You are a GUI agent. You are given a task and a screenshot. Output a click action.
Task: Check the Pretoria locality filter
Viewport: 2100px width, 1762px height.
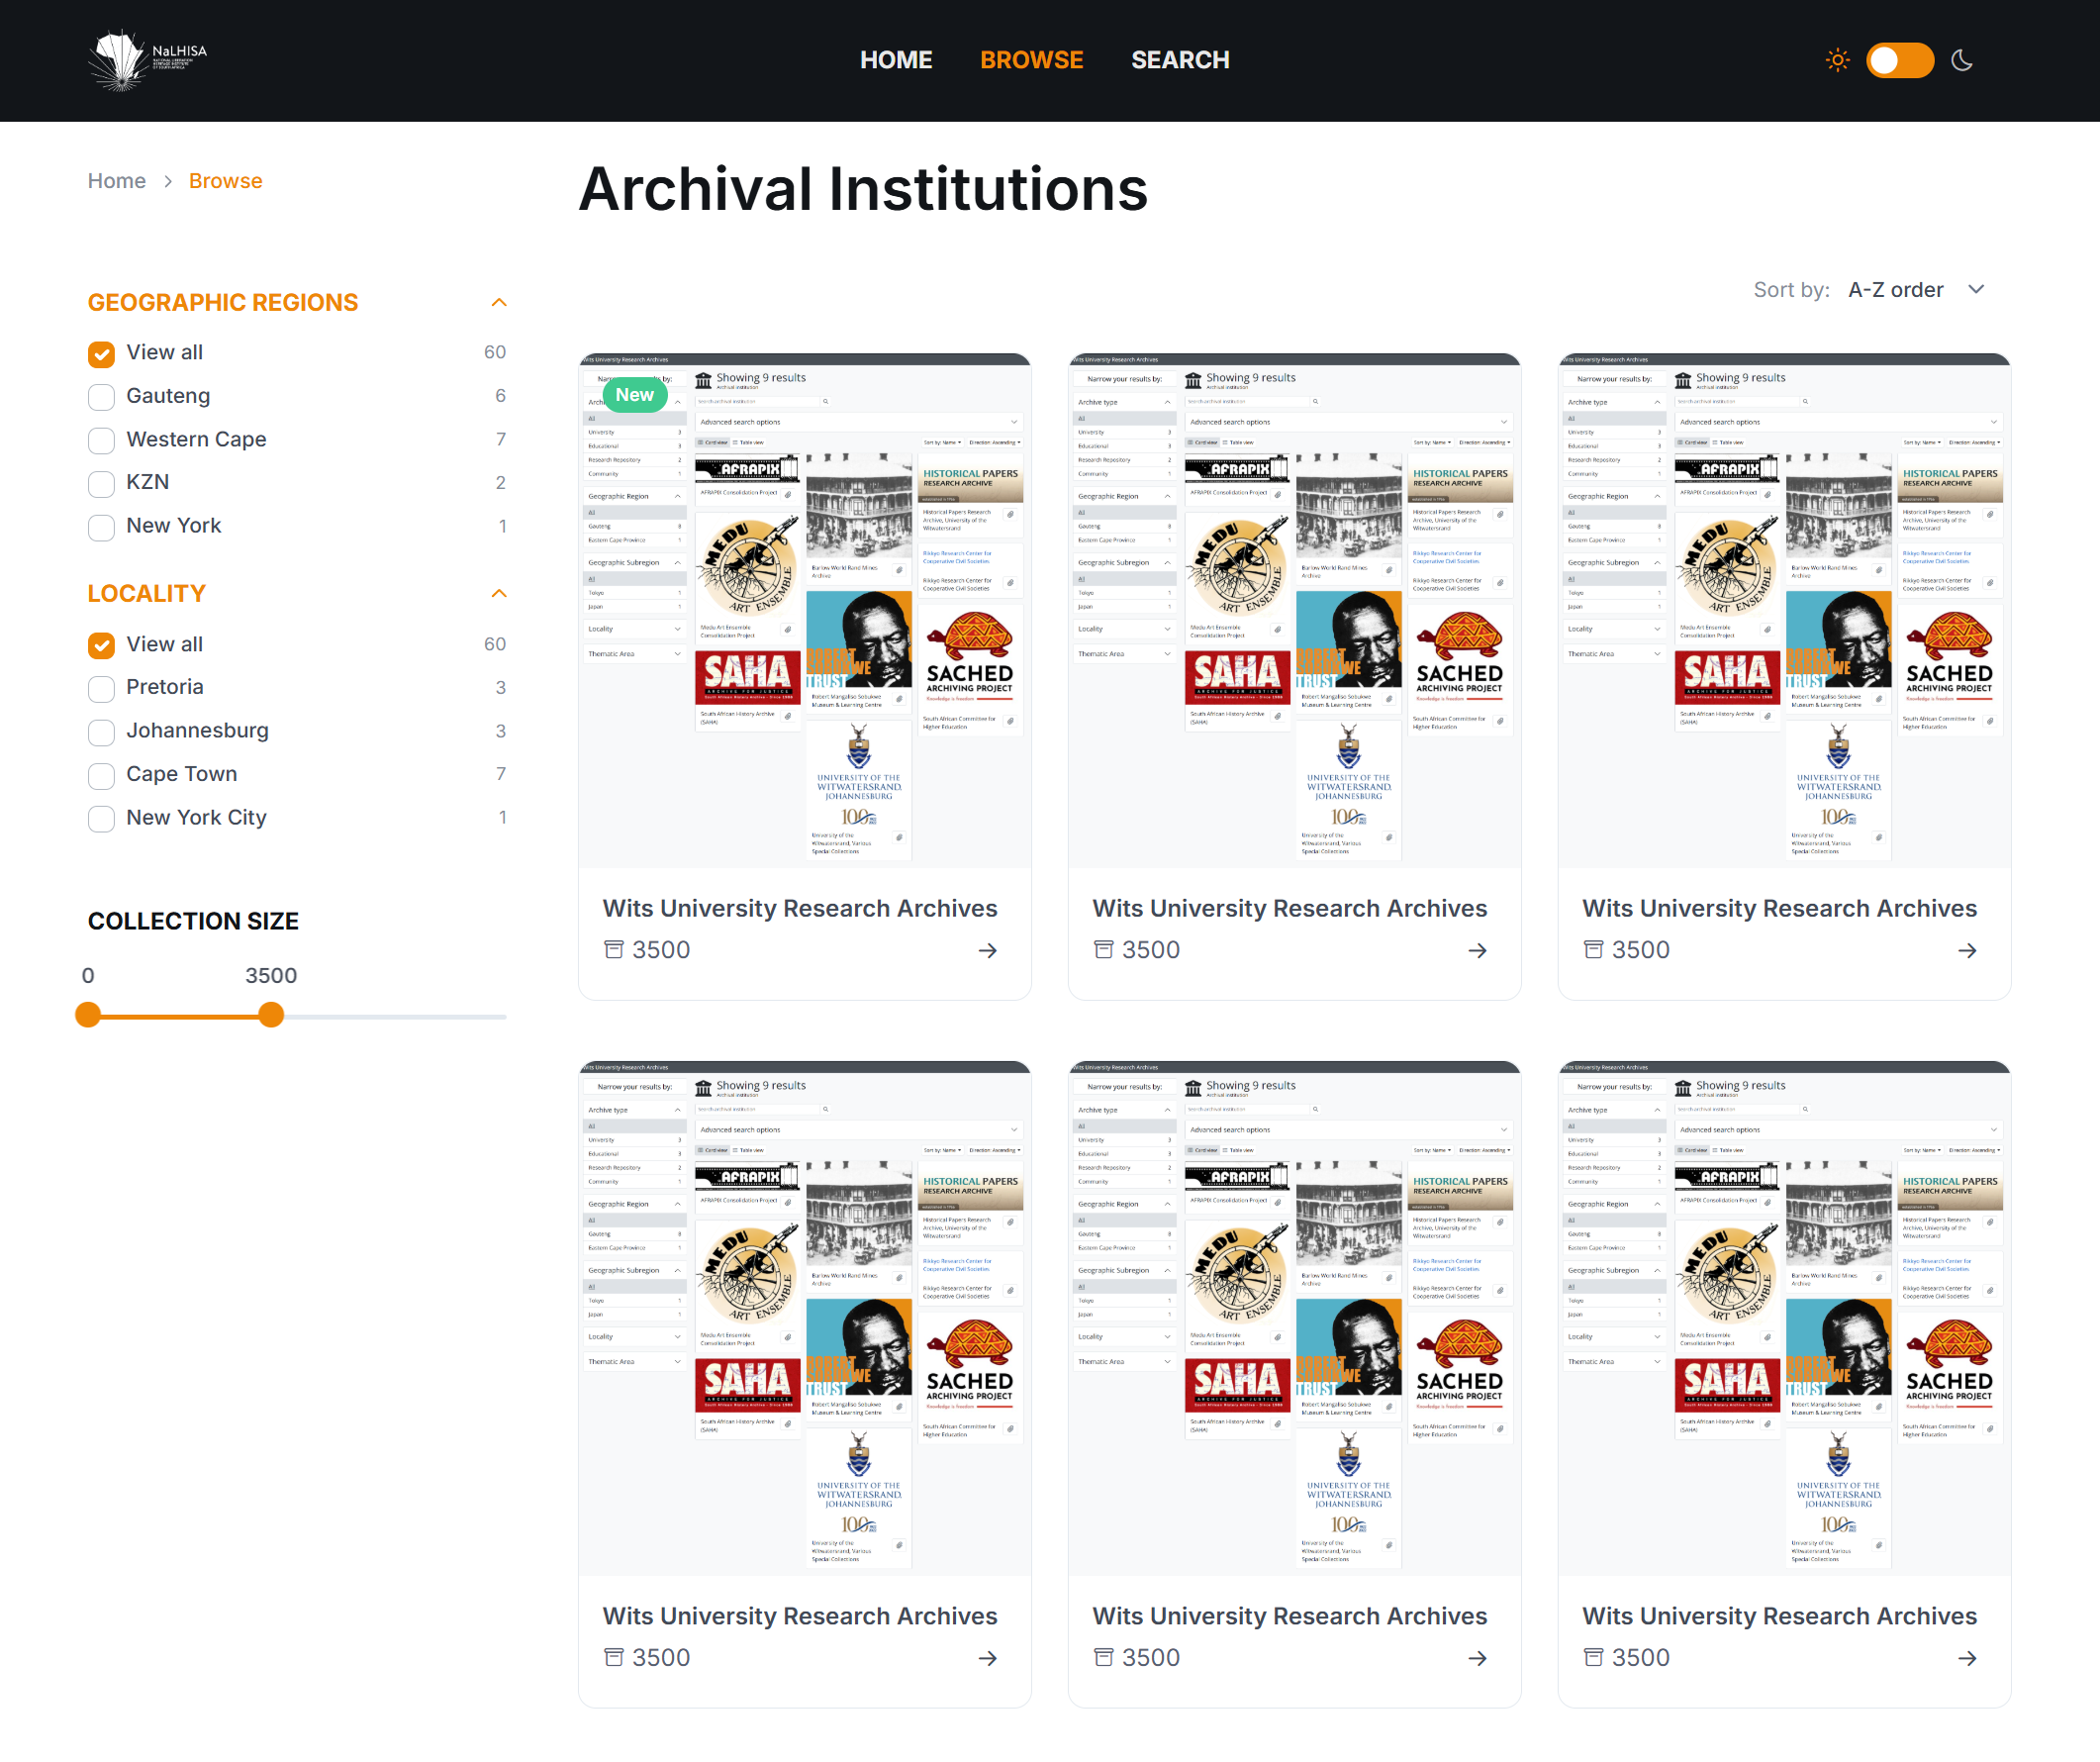coord(101,689)
